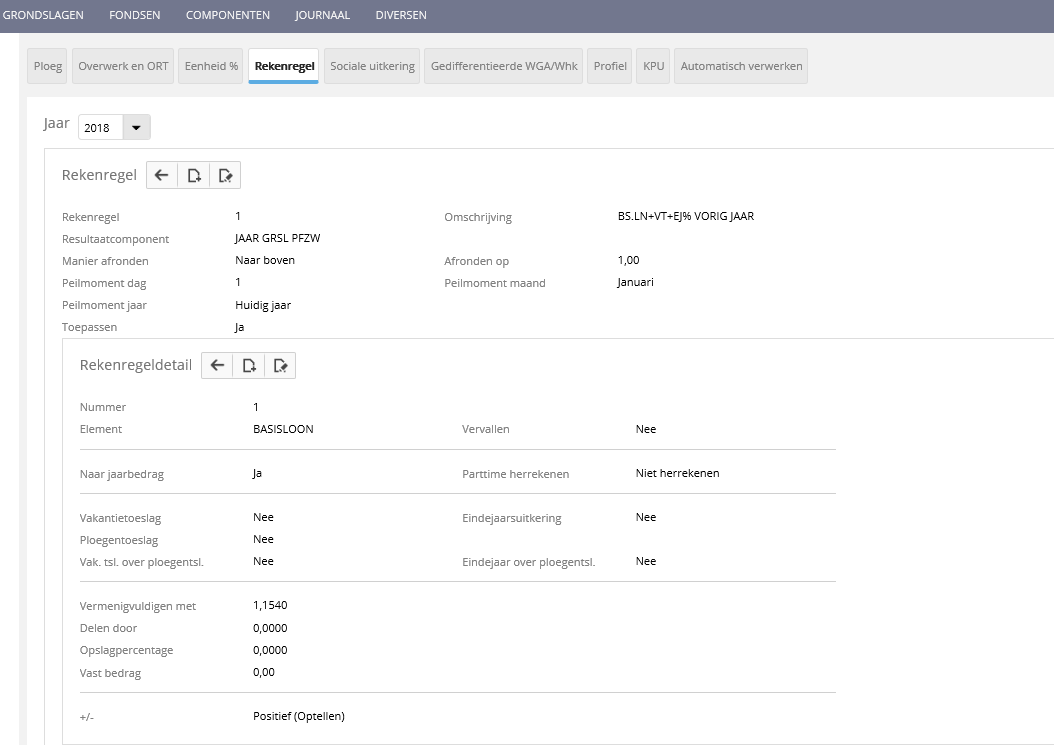Go back using the Rekenregeldetail arrow icon

[217, 366]
